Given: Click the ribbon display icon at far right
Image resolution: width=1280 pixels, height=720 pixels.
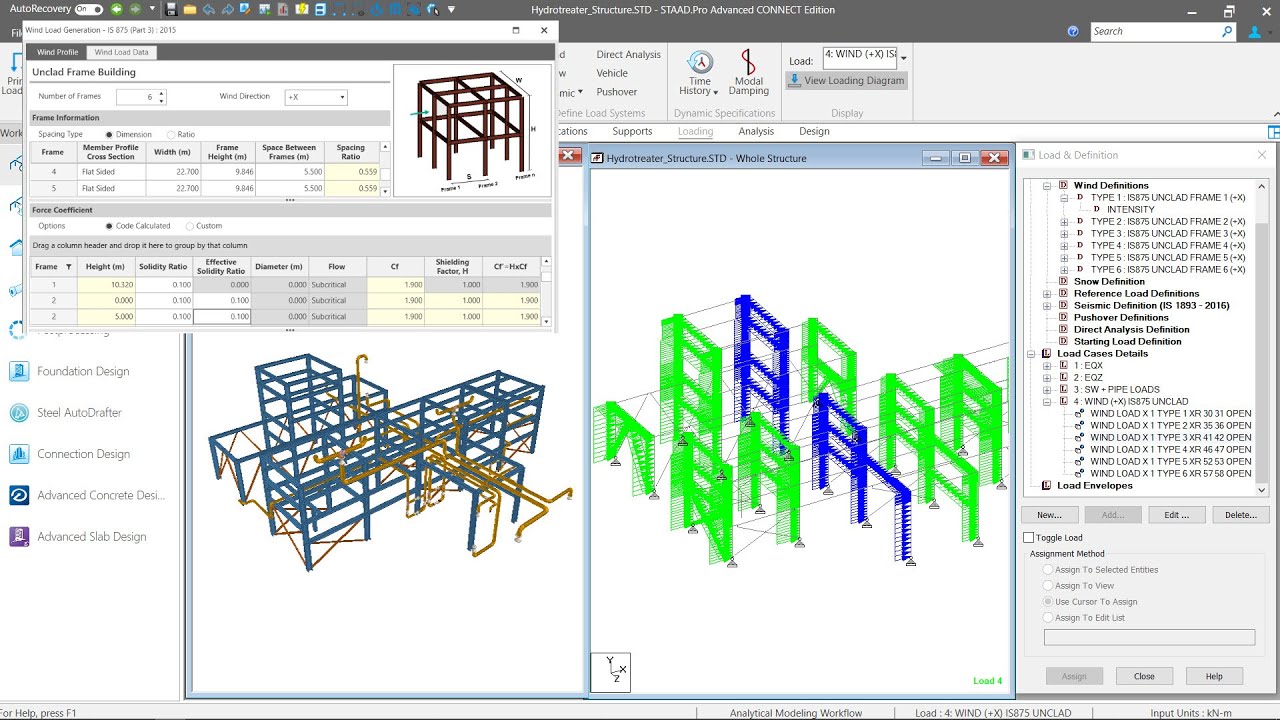Looking at the screenshot, I should (1274, 131).
